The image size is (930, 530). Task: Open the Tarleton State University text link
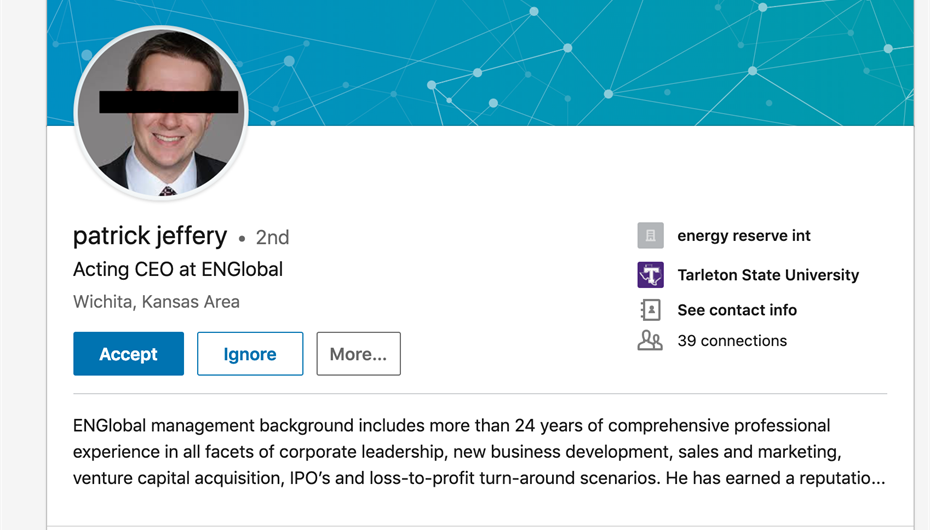768,275
